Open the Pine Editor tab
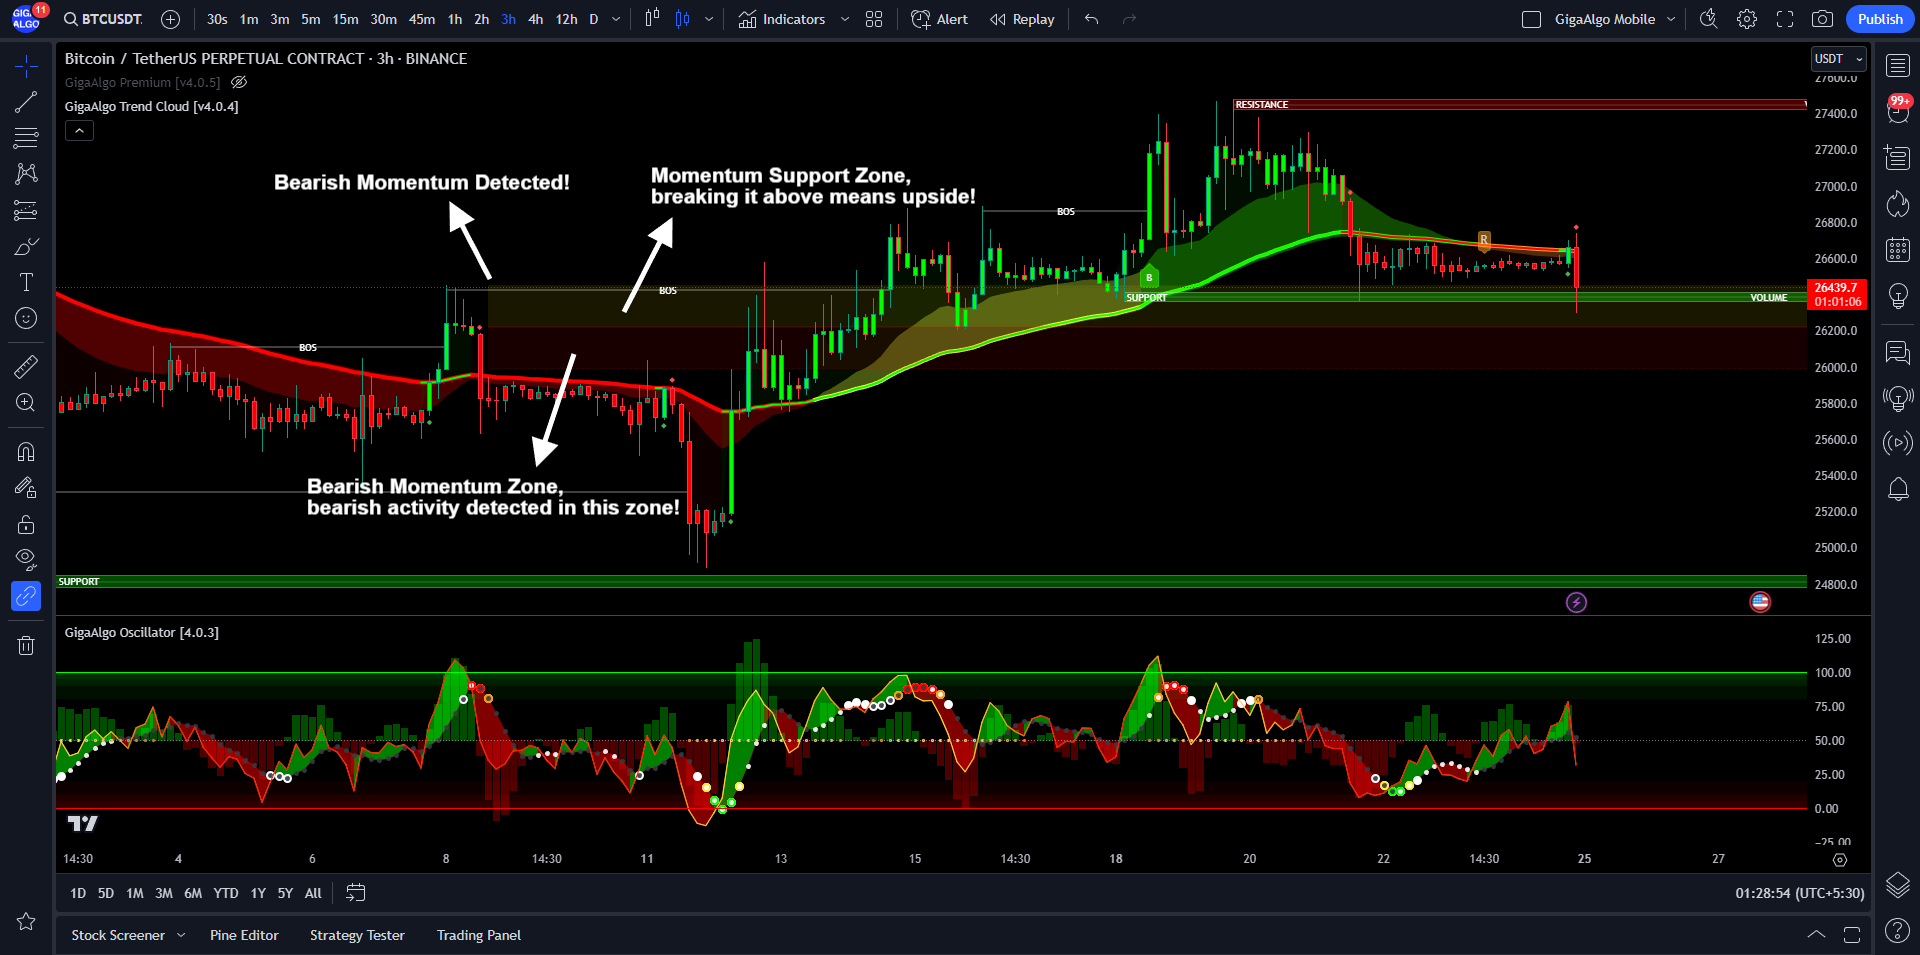The width and height of the screenshot is (1920, 955). (244, 935)
